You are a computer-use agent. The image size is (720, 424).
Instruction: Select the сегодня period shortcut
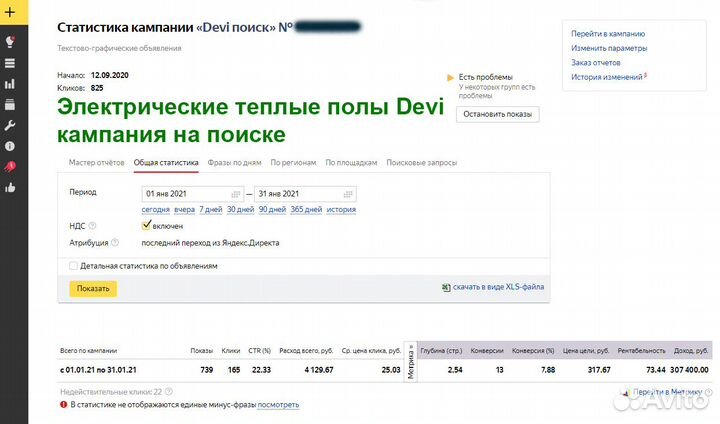(155, 209)
